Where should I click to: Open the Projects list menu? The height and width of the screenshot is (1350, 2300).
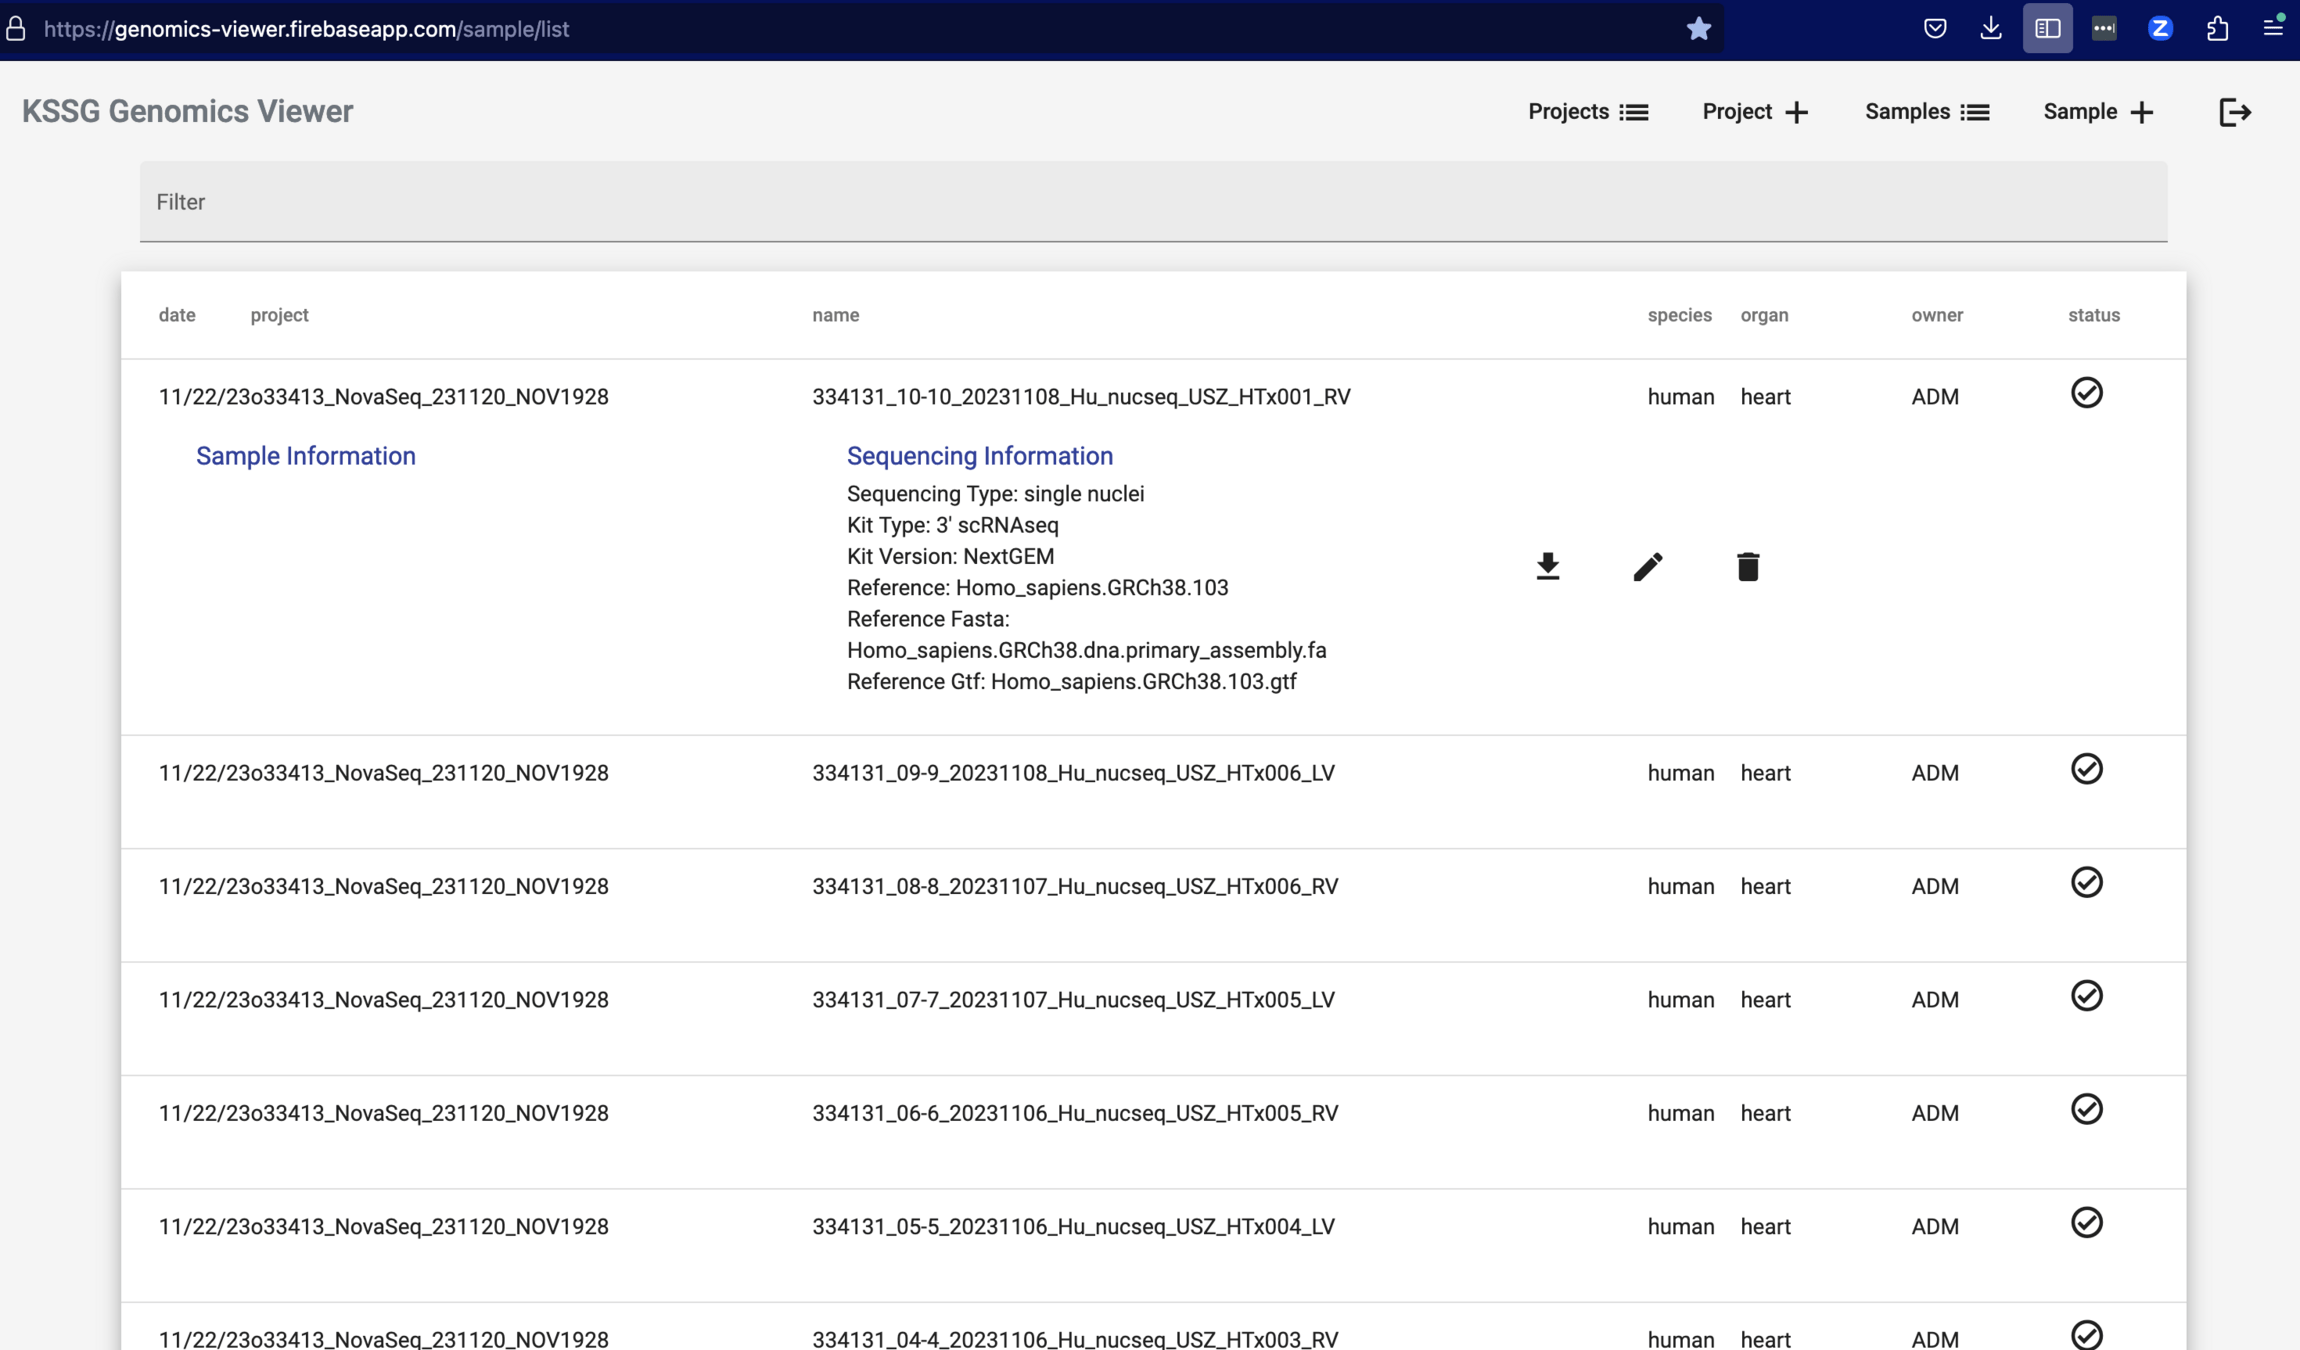pyautogui.click(x=1587, y=112)
